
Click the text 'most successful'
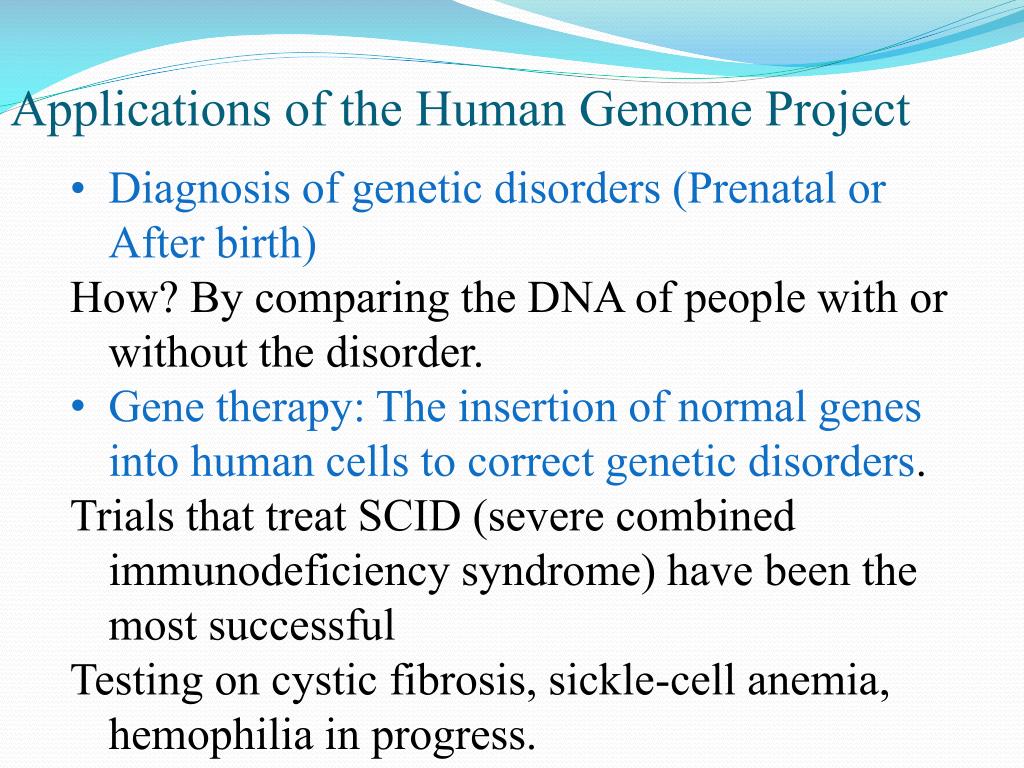251,625
